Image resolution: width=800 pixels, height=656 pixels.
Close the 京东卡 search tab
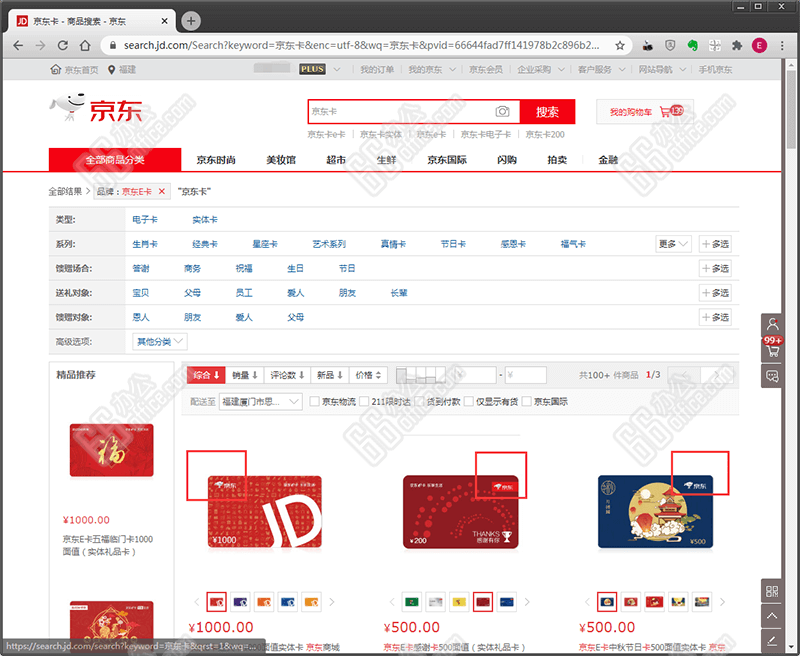pyautogui.click(x=164, y=21)
